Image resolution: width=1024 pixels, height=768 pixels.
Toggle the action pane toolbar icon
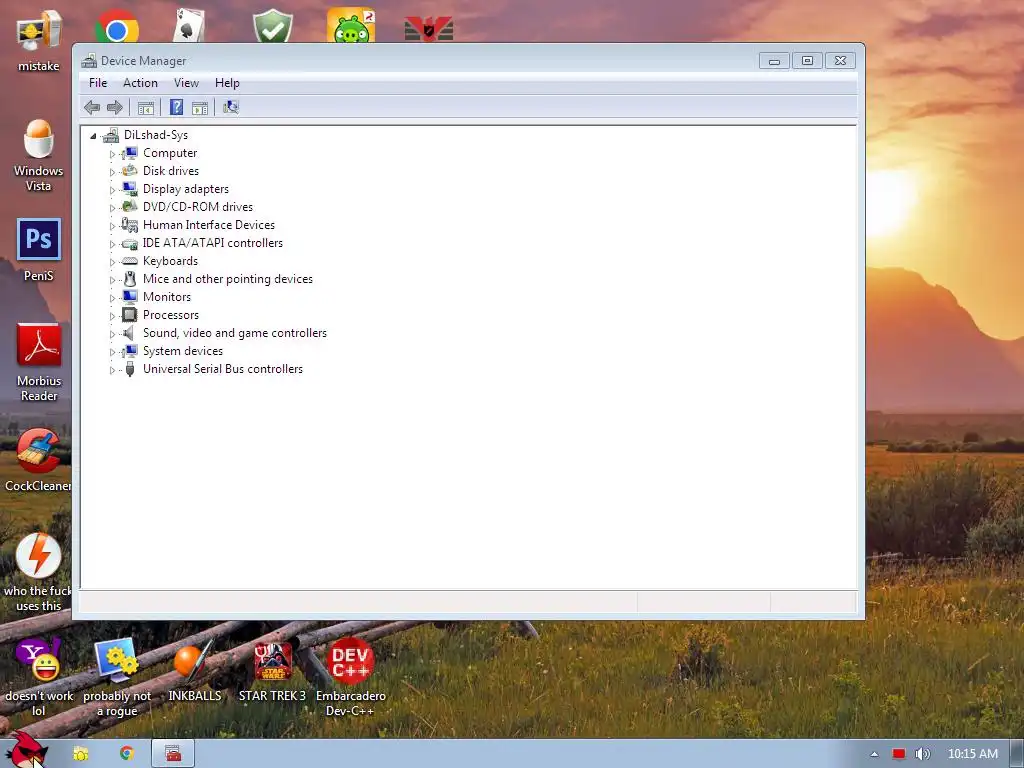point(200,108)
